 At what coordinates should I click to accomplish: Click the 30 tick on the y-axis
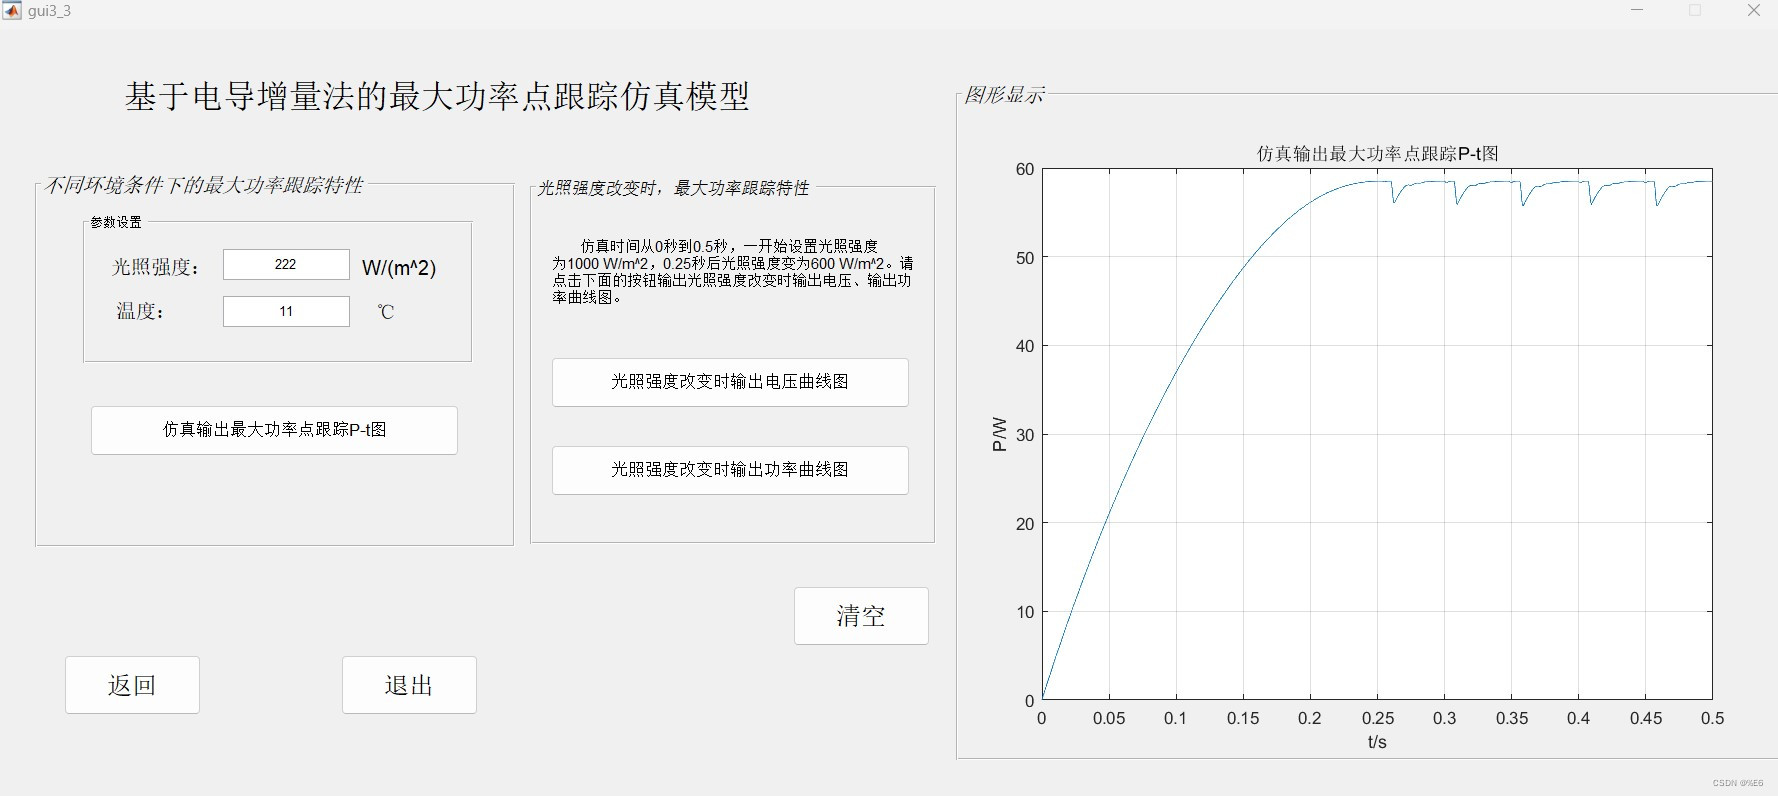pos(1025,435)
